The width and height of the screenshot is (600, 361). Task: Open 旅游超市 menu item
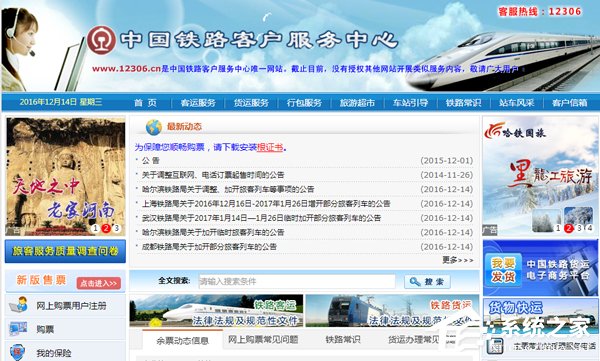pyautogui.click(x=357, y=103)
